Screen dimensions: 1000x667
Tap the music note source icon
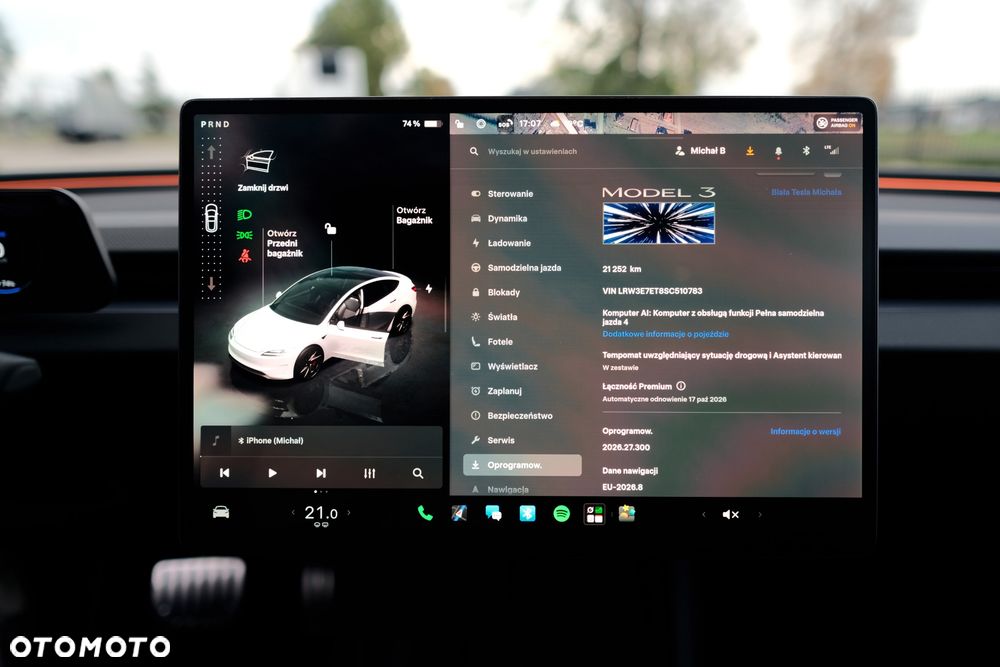(216, 441)
